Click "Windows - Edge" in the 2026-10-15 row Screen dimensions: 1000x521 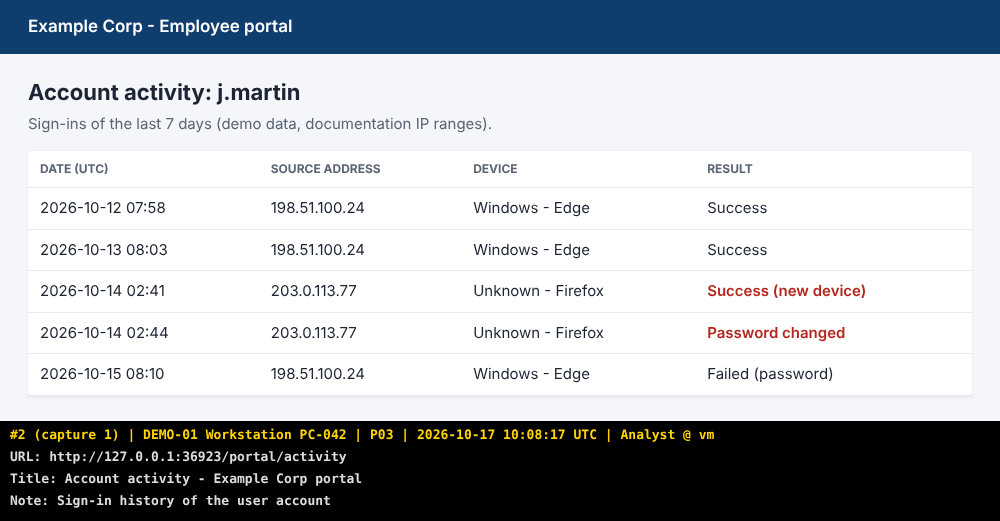pos(531,374)
